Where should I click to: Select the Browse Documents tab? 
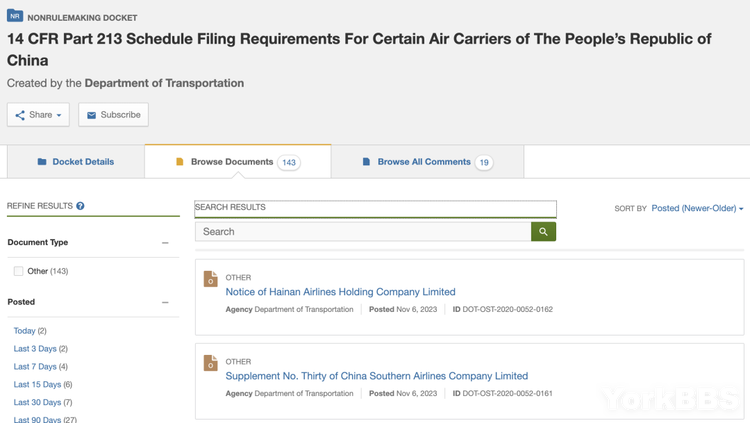pyautogui.click(x=231, y=162)
